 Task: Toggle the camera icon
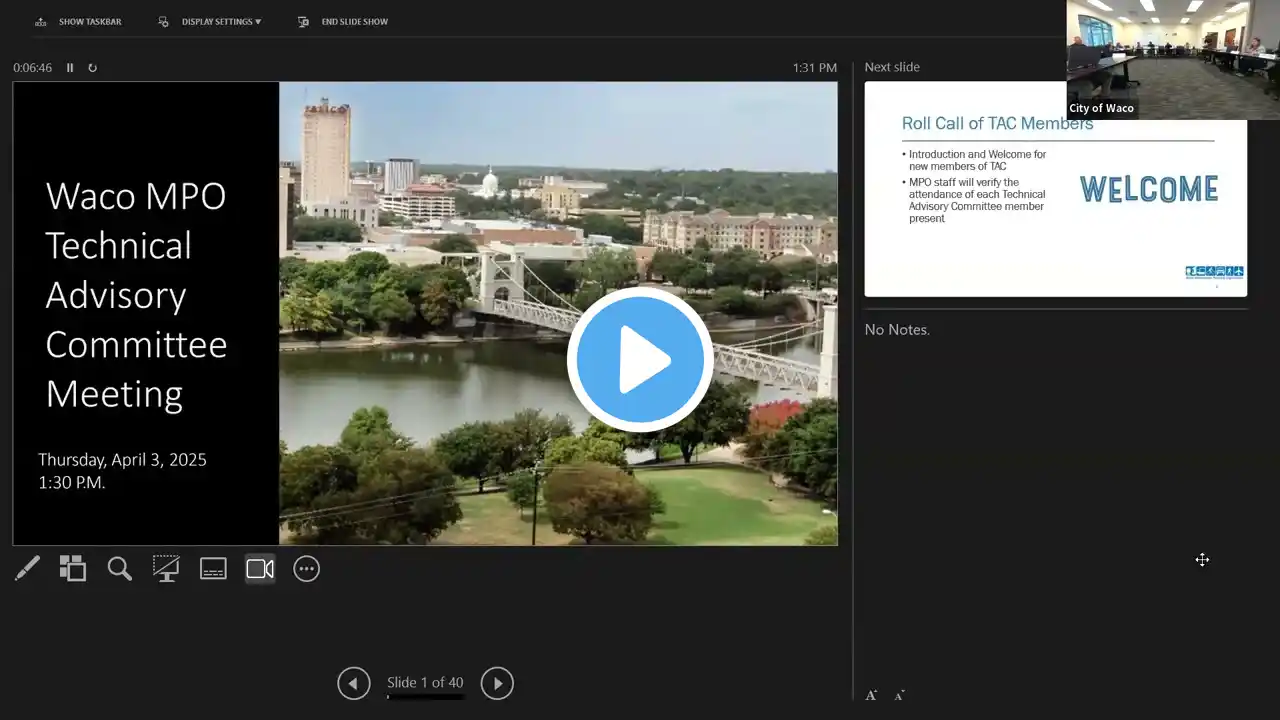(260, 569)
